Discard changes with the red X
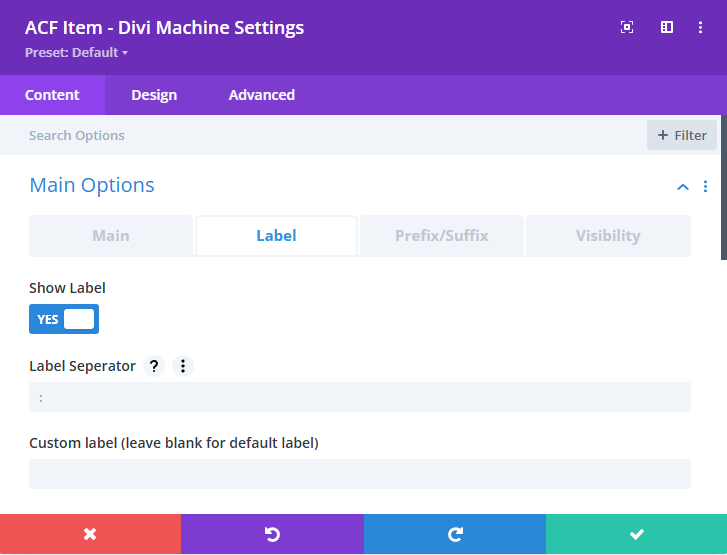Screen dimensions: 727x555 [x=90, y=534]
